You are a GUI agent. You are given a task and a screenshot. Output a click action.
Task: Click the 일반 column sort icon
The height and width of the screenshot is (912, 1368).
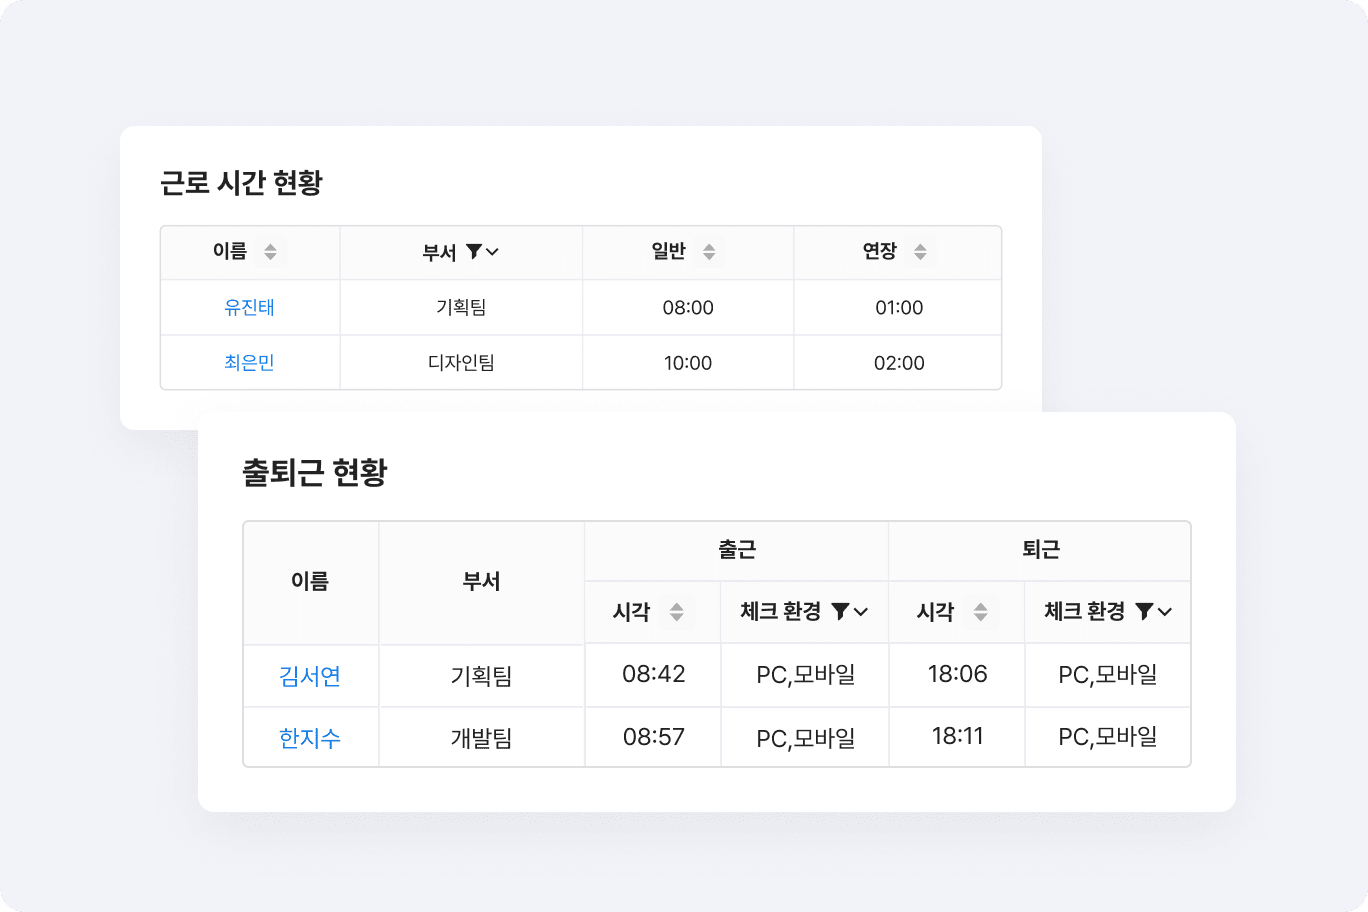[709, 252]
